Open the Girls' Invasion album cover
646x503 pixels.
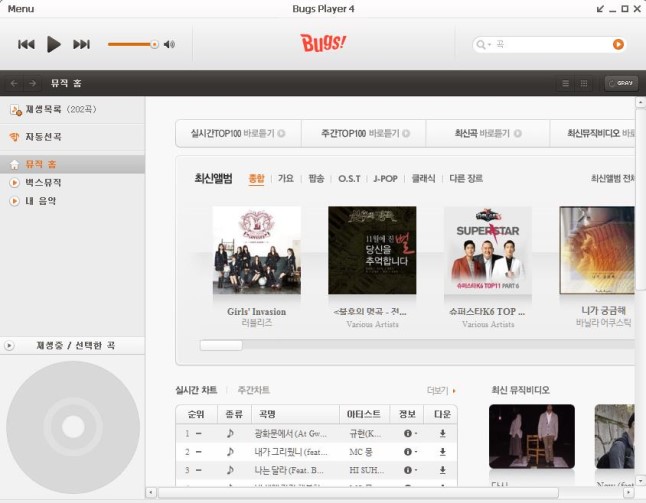point(256,250)
